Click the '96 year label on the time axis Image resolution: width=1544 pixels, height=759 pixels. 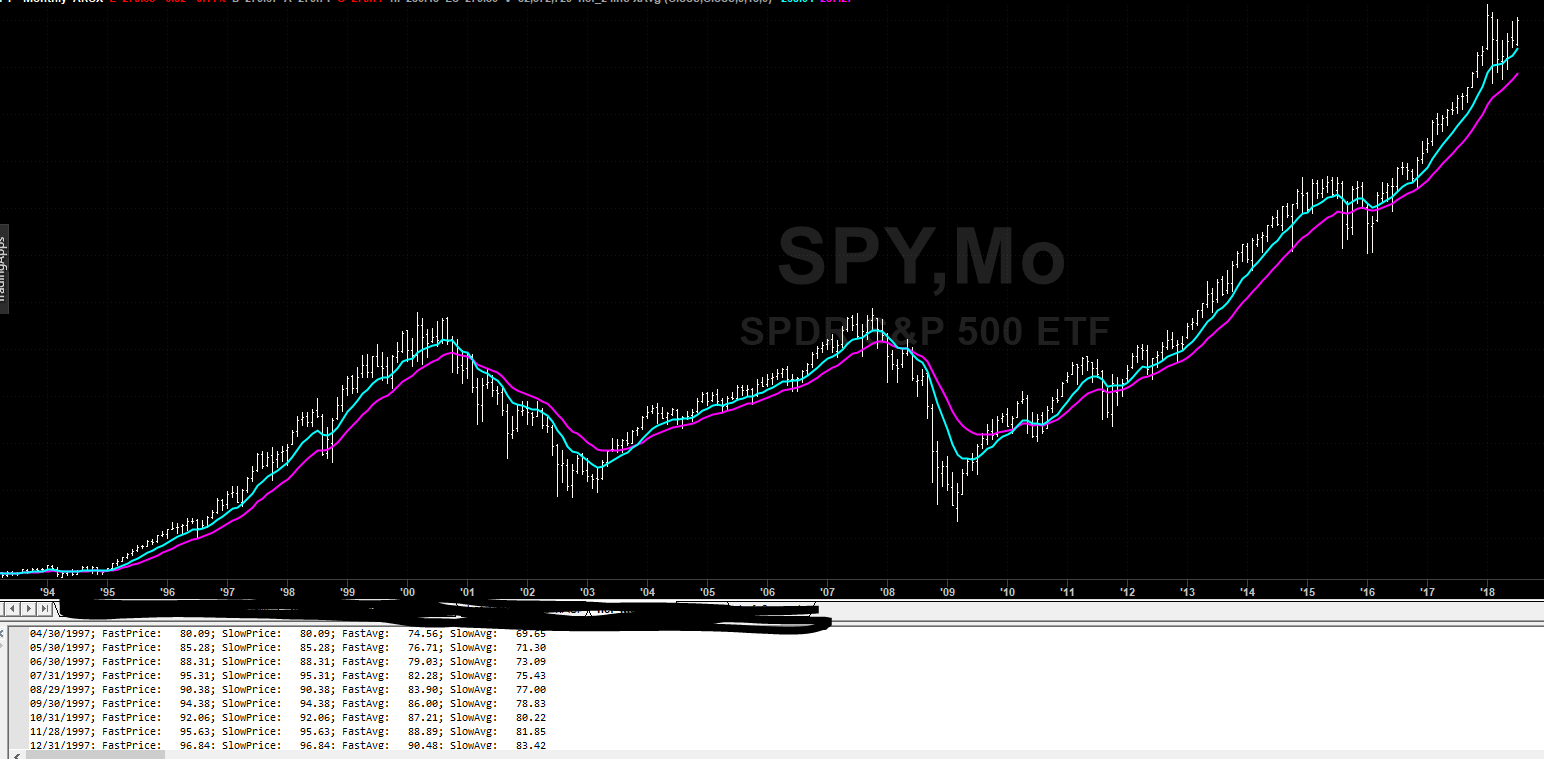tap(167, 591)
